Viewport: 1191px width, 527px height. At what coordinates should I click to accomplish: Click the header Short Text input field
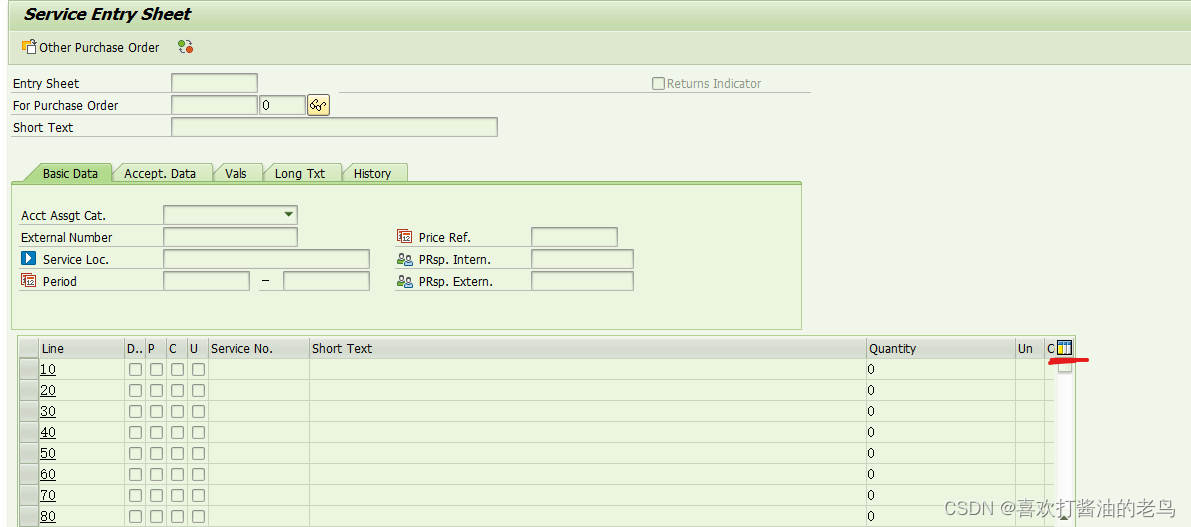coord(334,128)
